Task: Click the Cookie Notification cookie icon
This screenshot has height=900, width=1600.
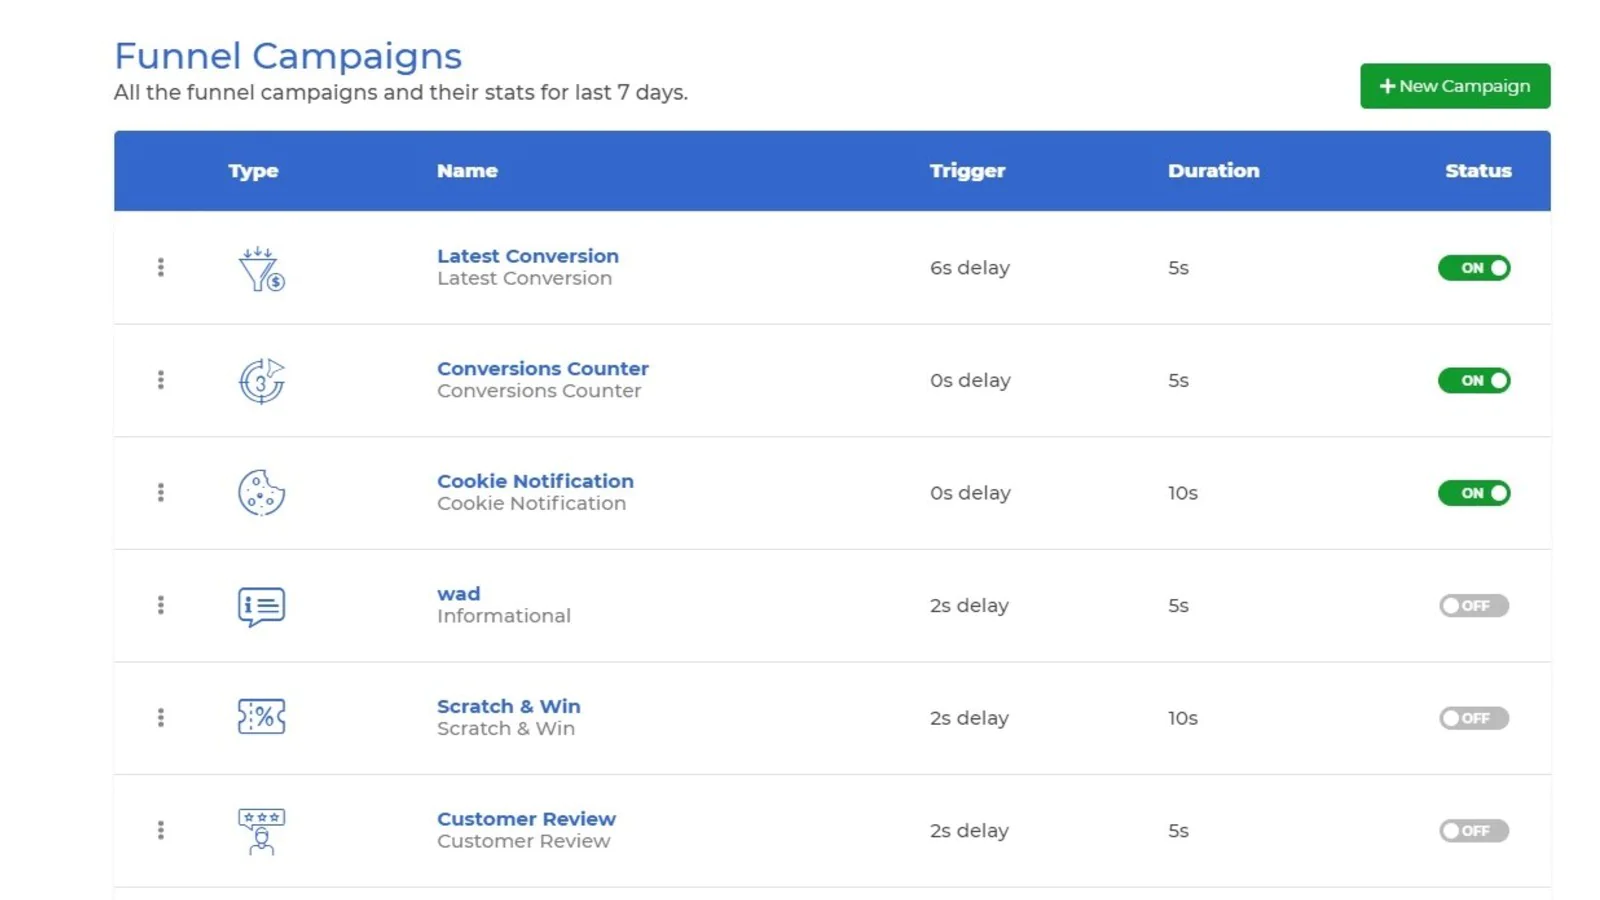Action: tap(261, 493)
